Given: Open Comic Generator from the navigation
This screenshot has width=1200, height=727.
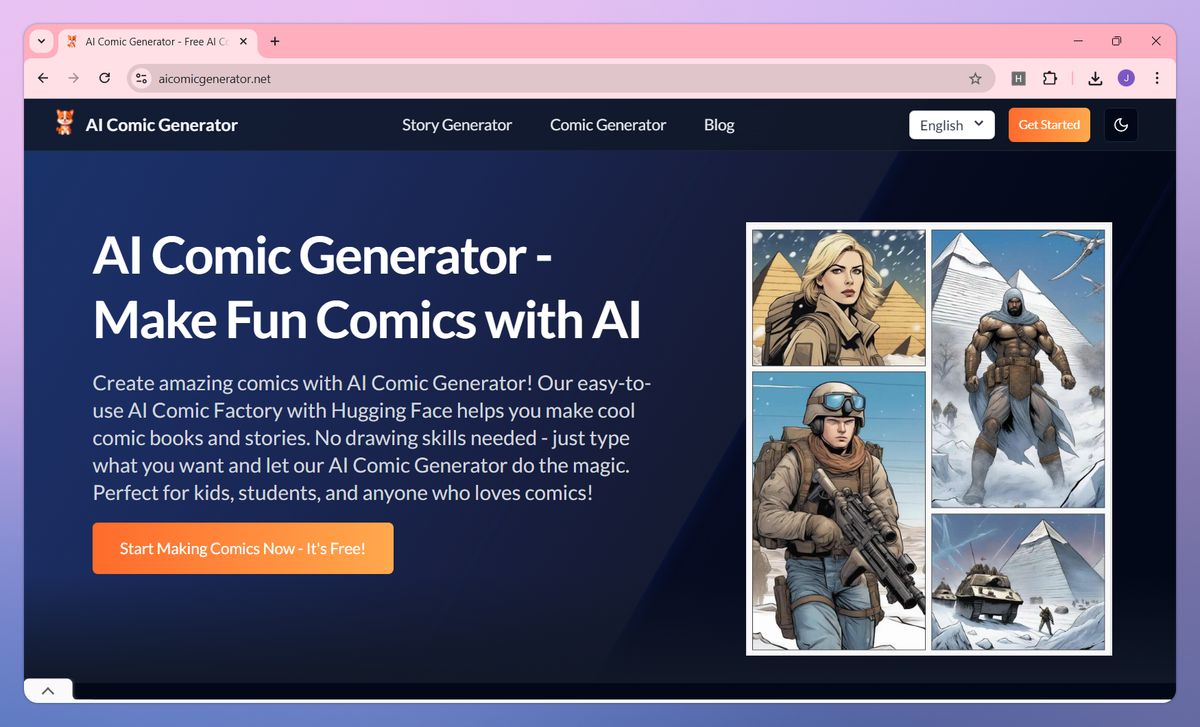Looking at the screenshot, I should click(x=607, y=124).
